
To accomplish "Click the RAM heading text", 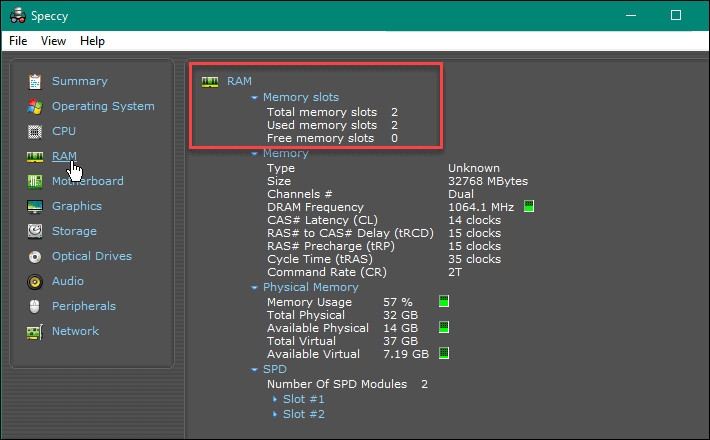I will [239, 81].
